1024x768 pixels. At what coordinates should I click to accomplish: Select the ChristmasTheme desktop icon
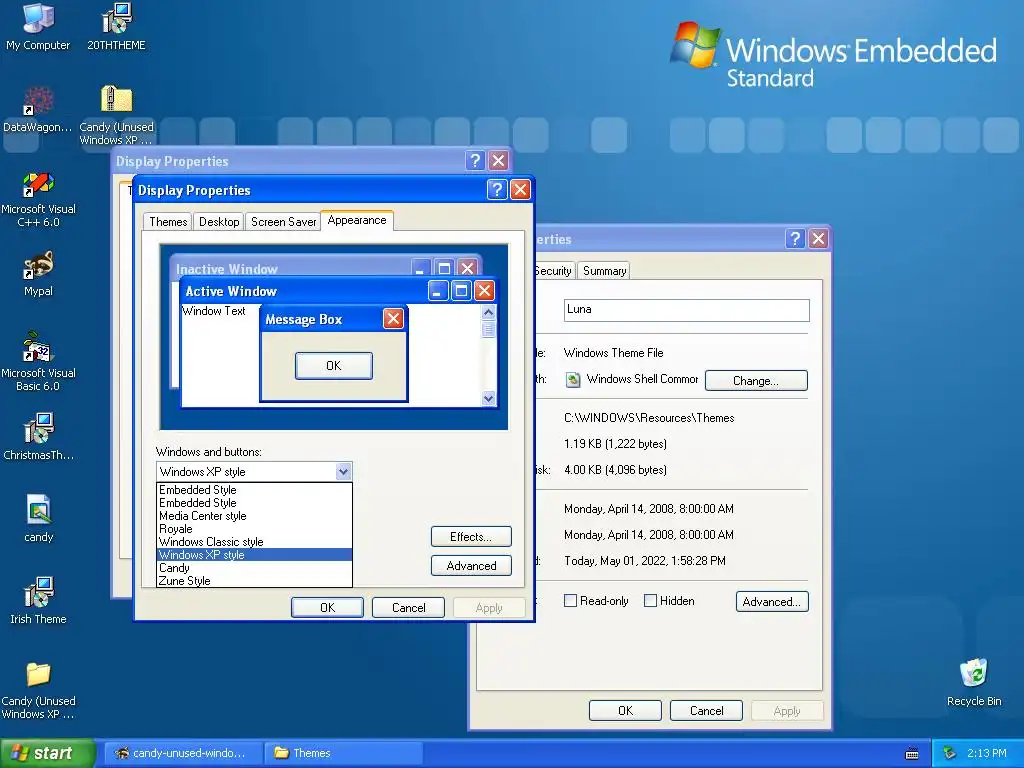click(38, 436)
